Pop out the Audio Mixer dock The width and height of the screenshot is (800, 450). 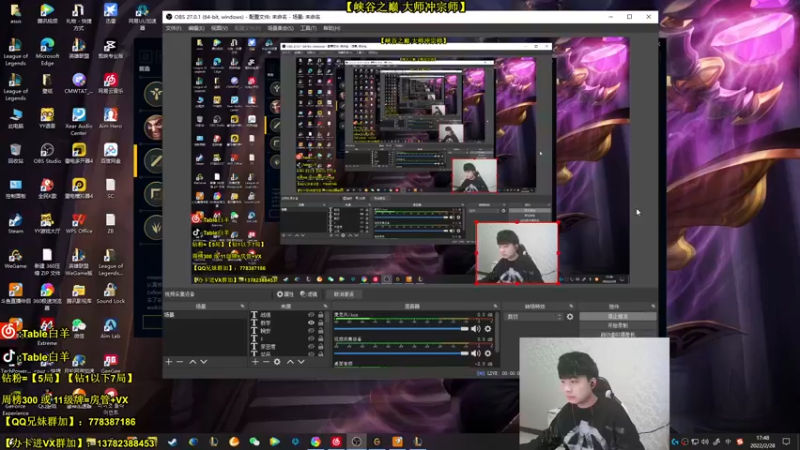coord(495,306)
